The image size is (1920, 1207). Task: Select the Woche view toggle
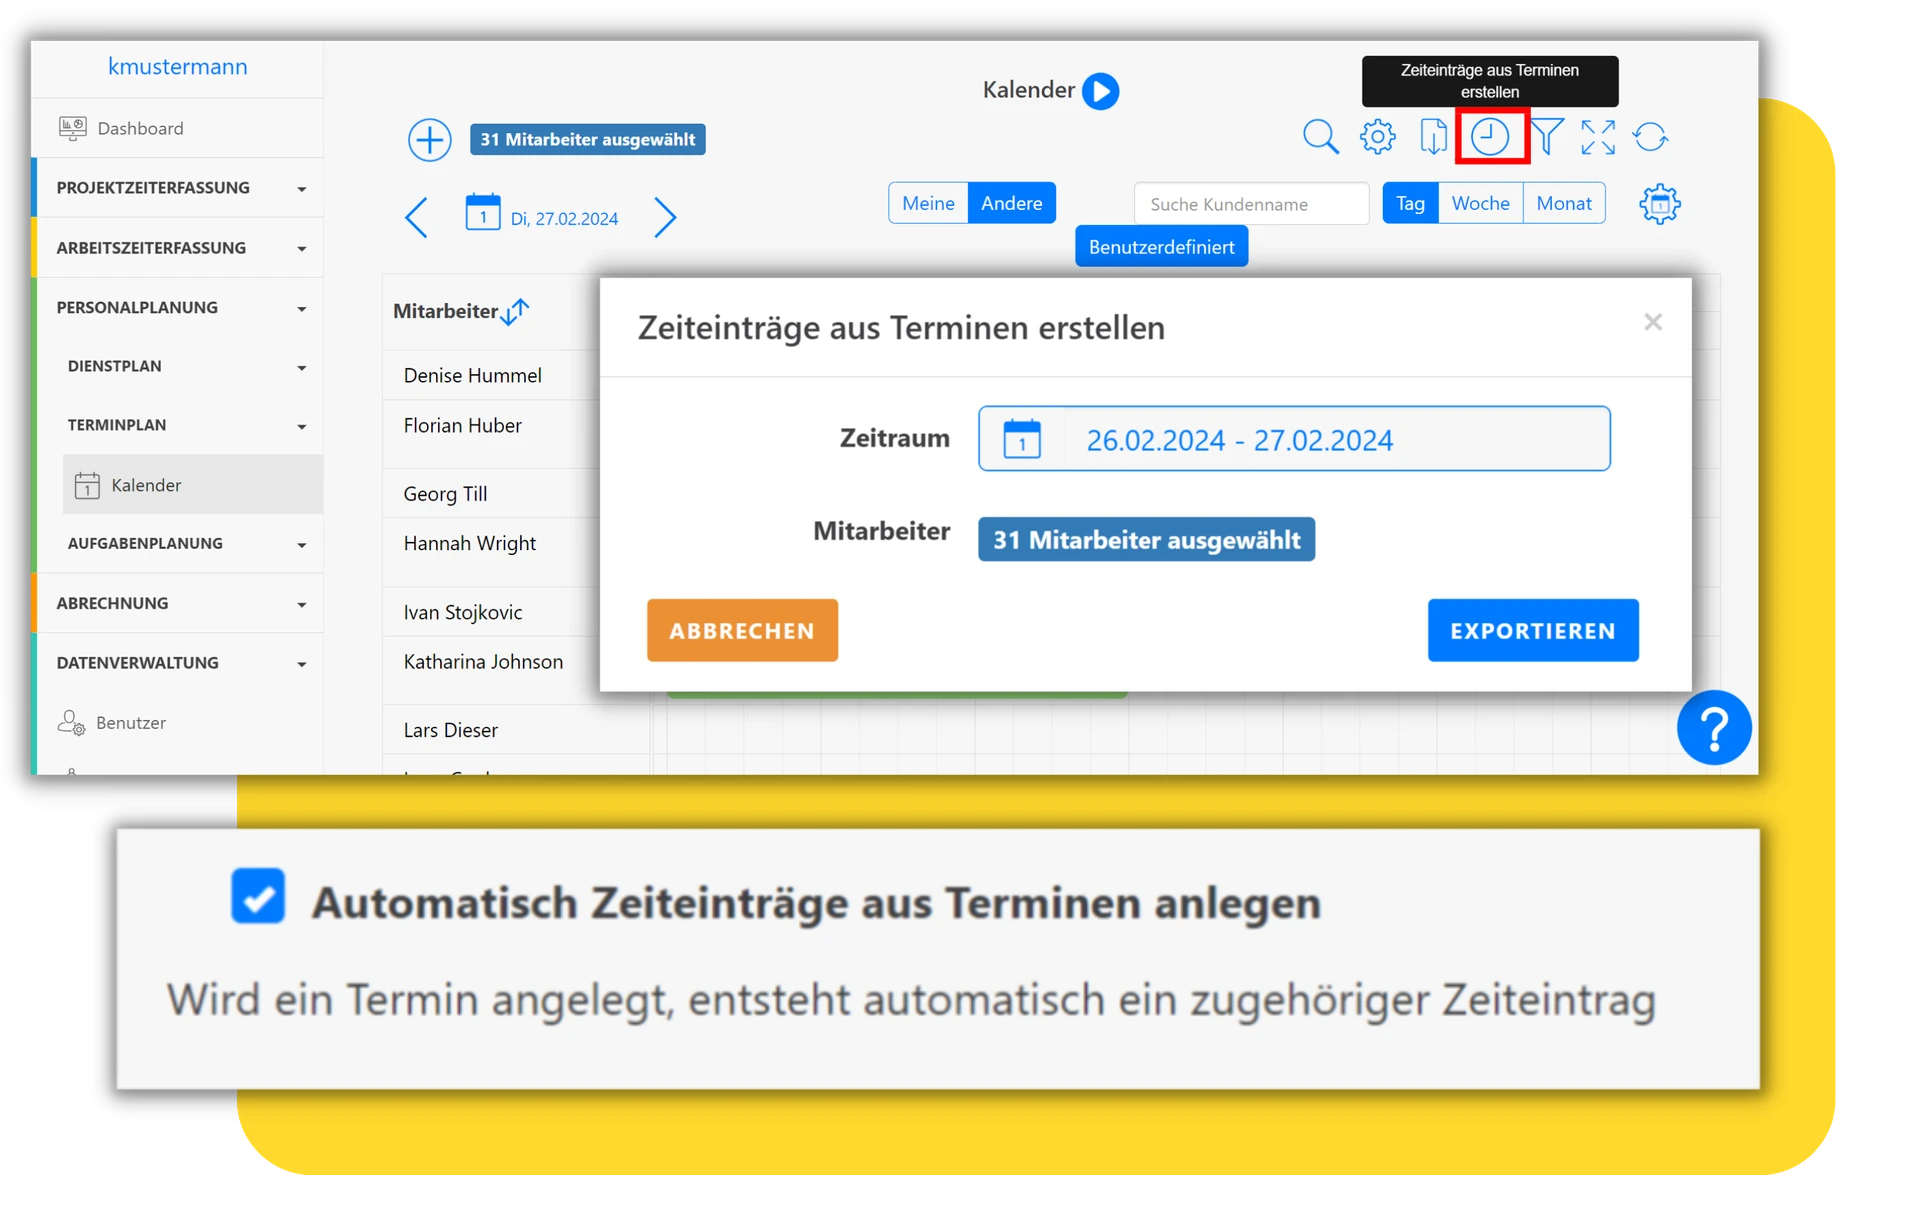[1481, 202]
